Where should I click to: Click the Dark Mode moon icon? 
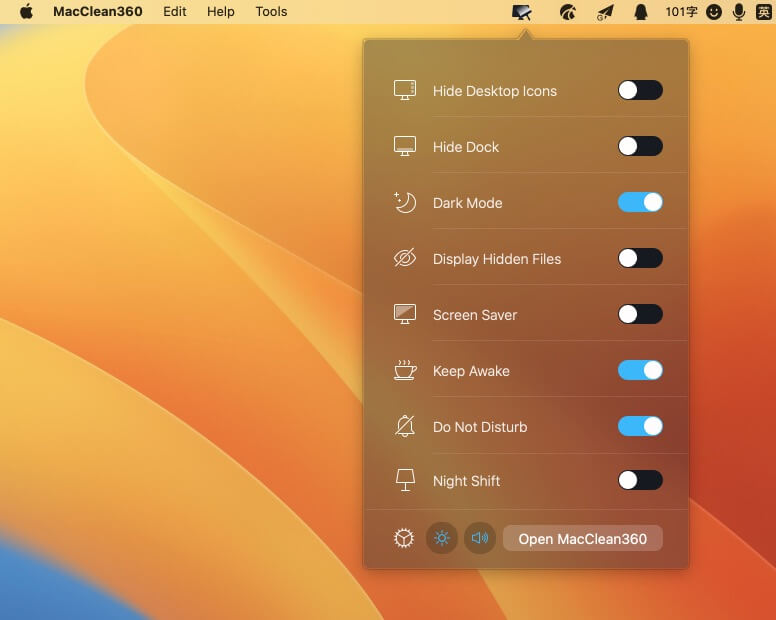point(405,202)
